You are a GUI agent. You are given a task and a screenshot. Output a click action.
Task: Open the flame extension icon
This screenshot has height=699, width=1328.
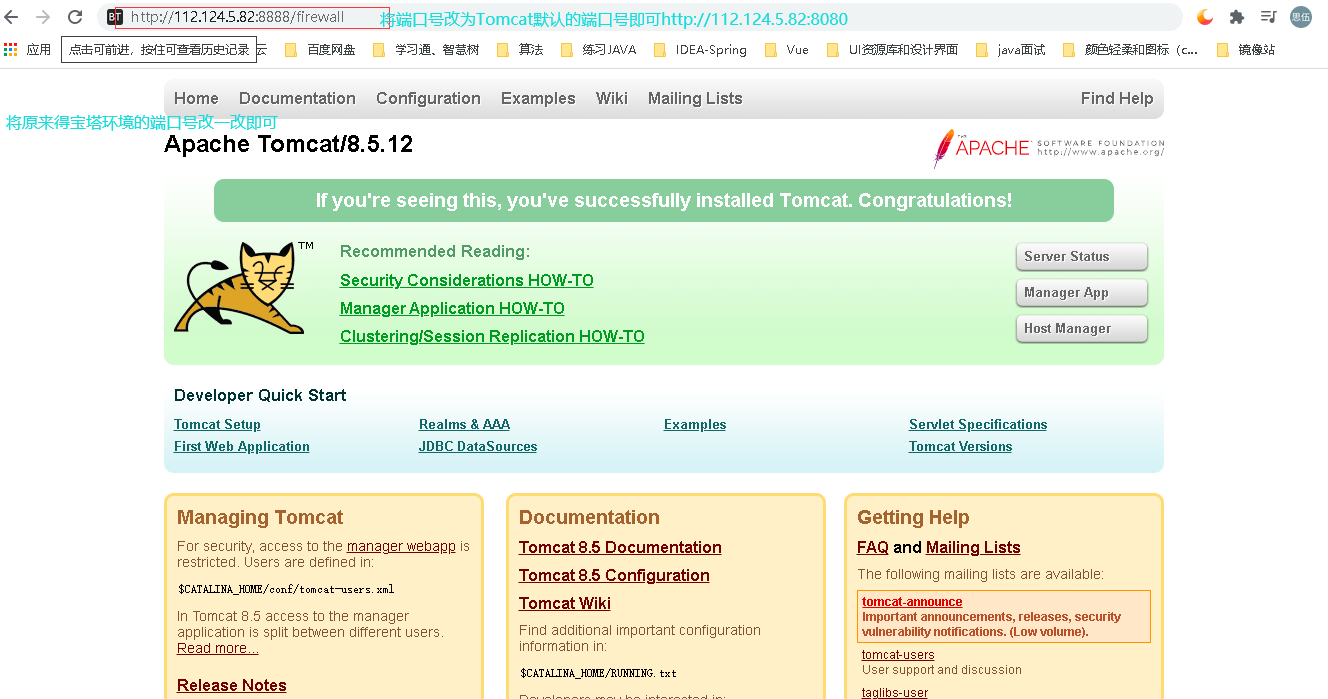tap(1205, 17)
